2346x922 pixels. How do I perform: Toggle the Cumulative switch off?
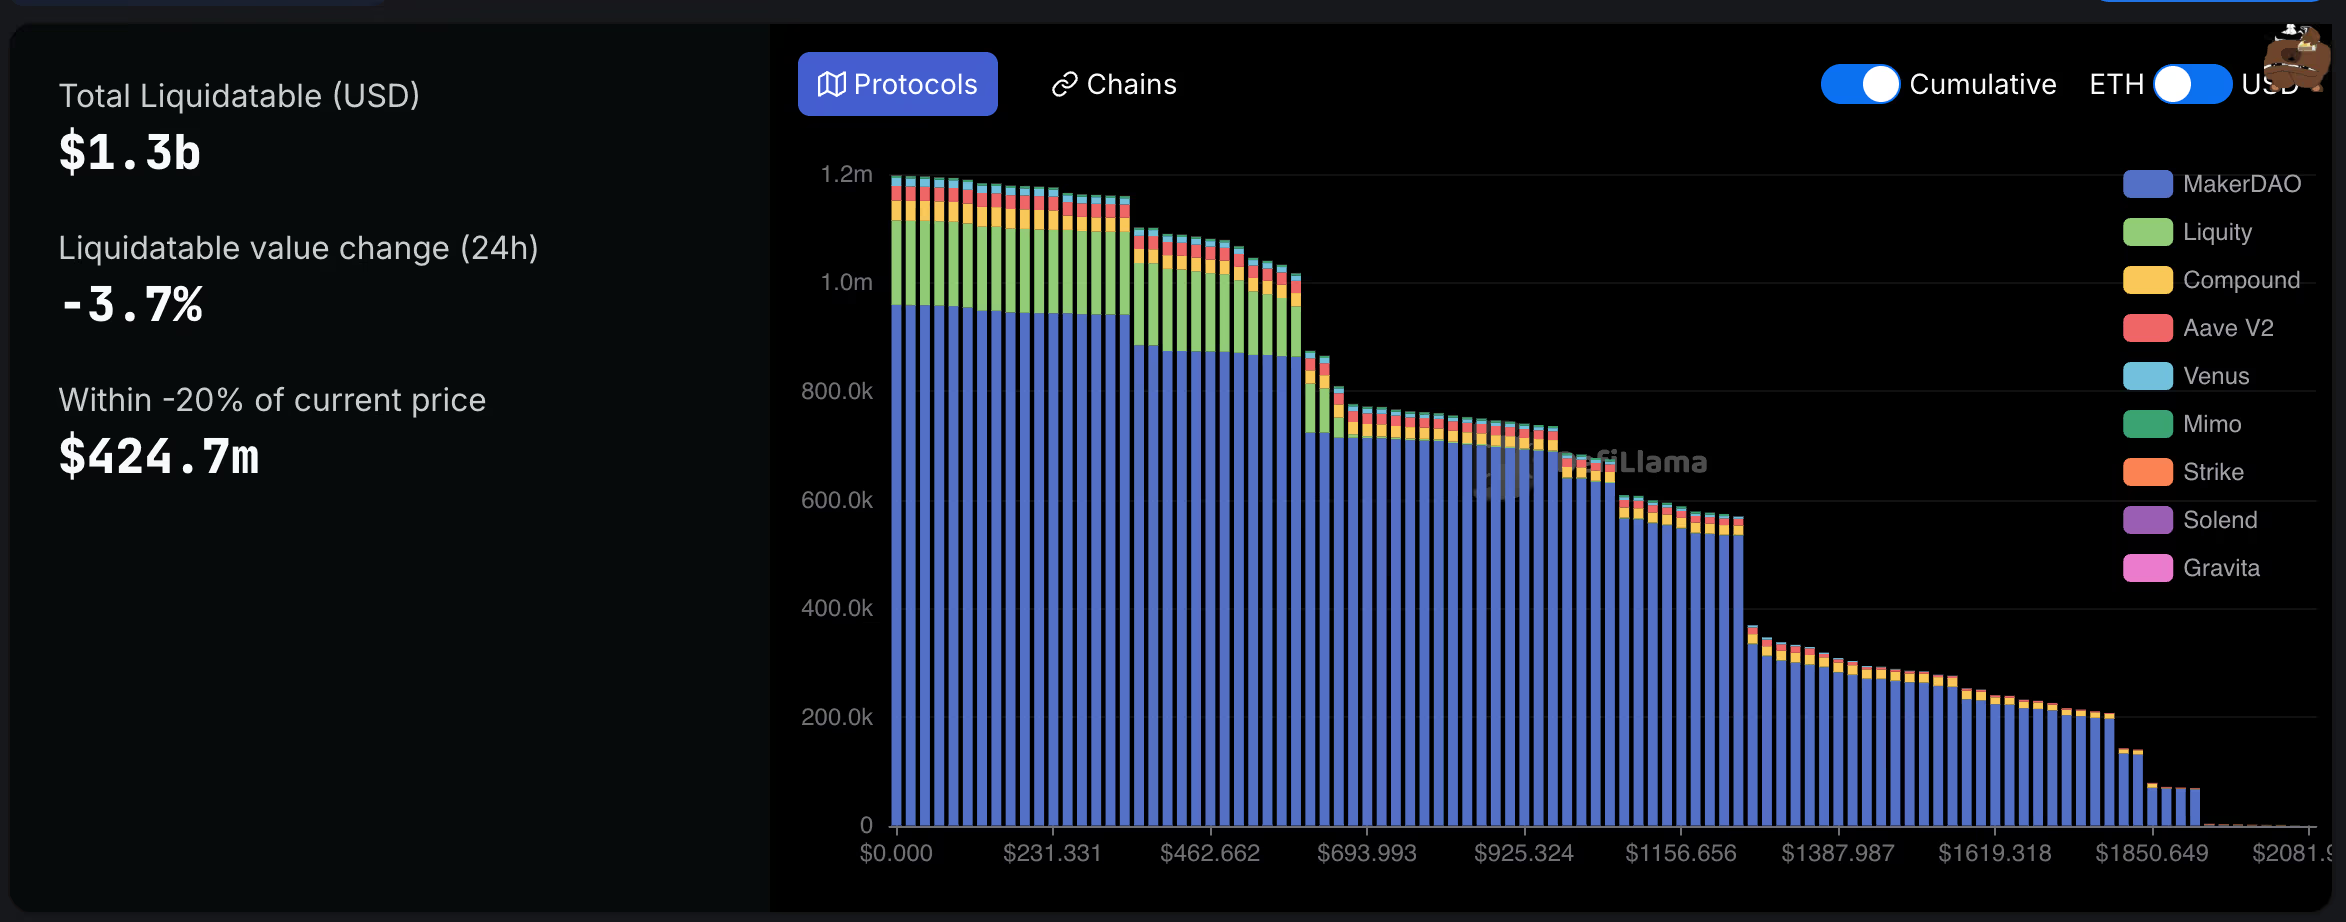tap(1860, 84)
